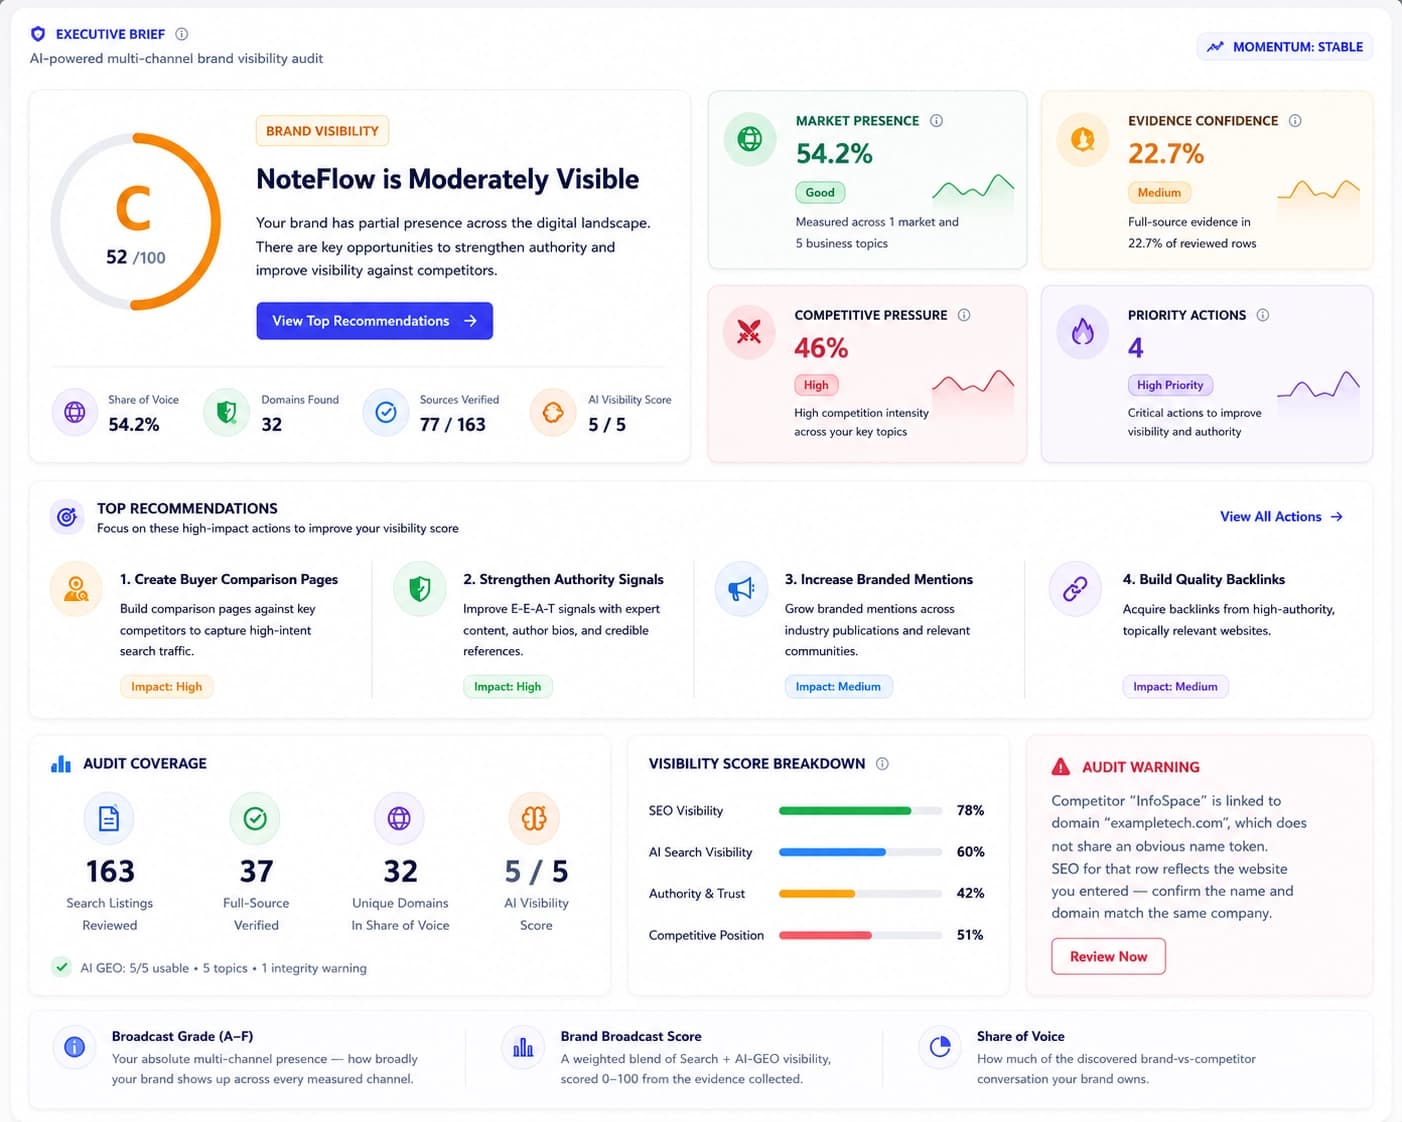Click the AI GEO usable status checkmark
The height and width of the screenshot is (1122, 1402).
[62, 967]
